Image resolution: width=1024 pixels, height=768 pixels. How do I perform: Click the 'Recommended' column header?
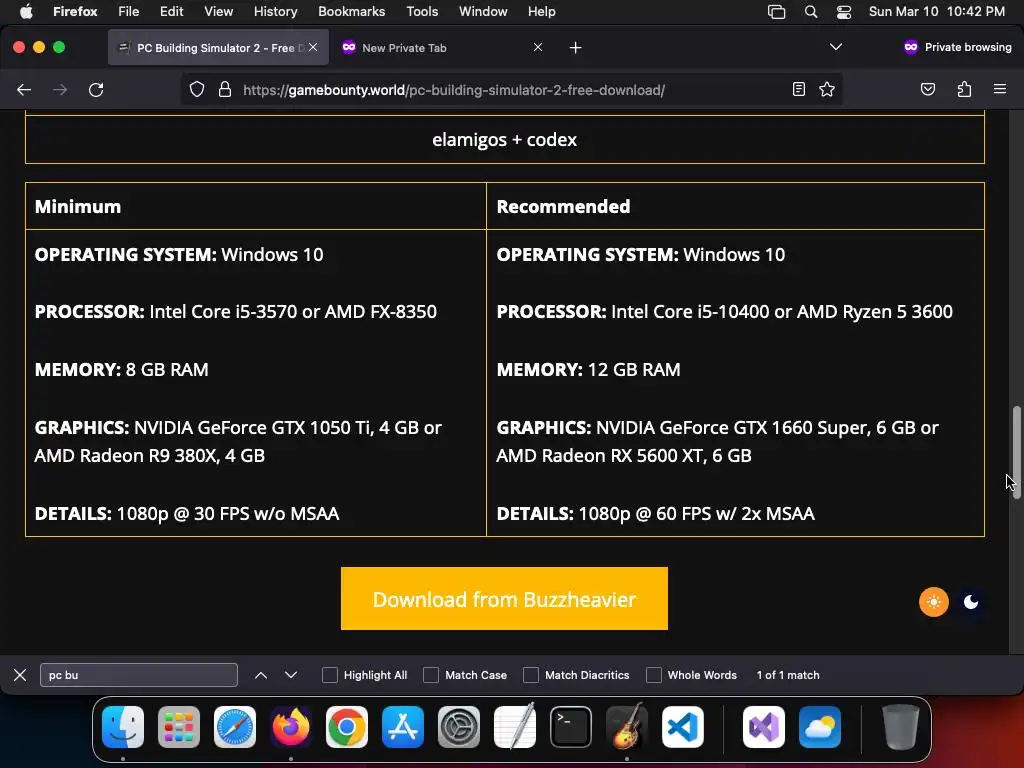(x=563, y=206)
